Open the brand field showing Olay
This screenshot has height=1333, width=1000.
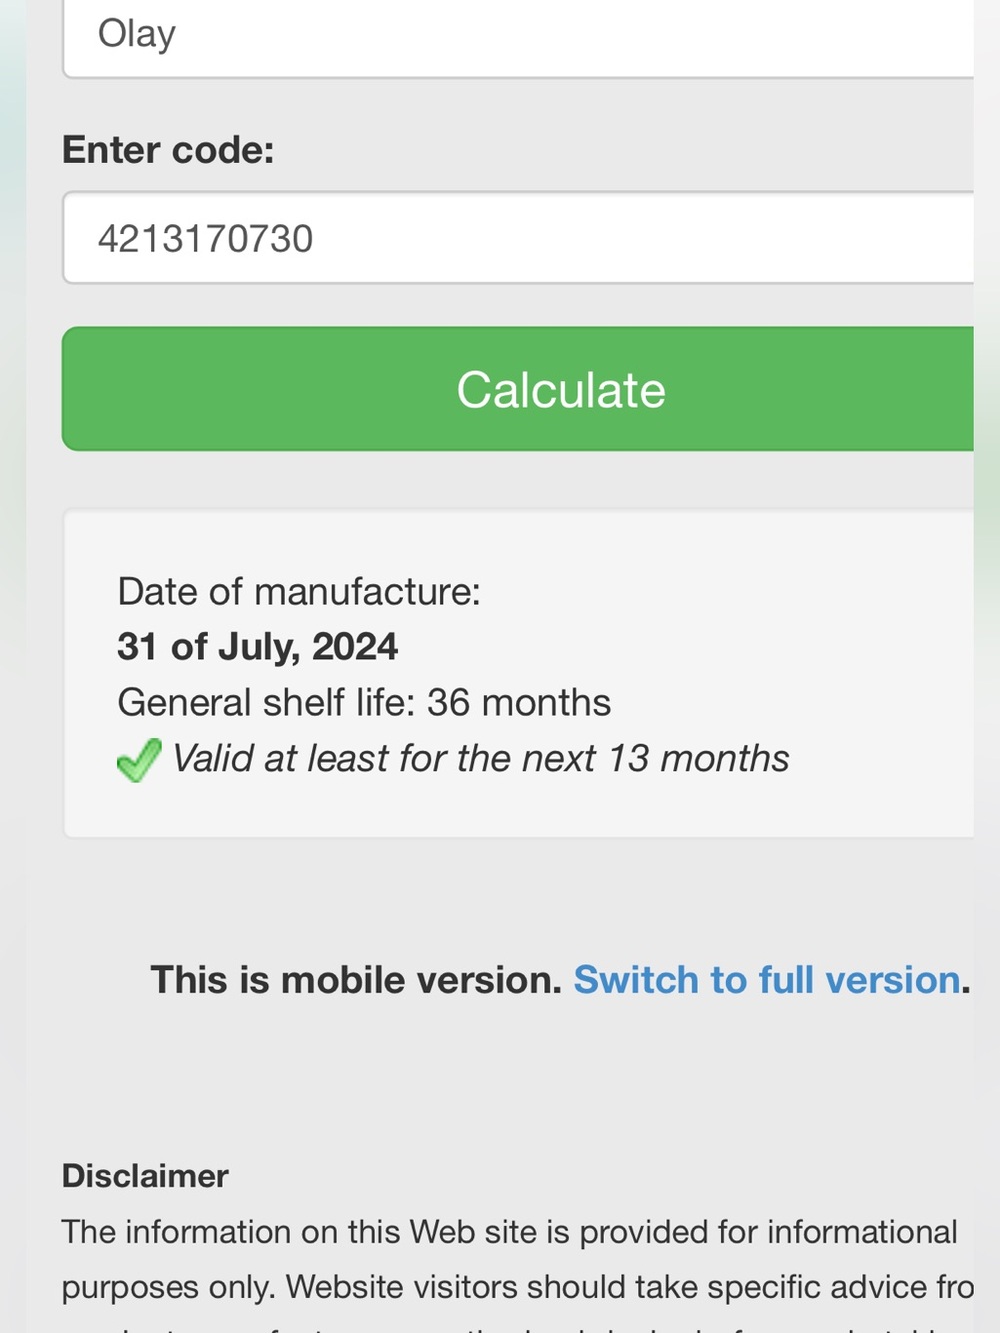pos(518,38)
